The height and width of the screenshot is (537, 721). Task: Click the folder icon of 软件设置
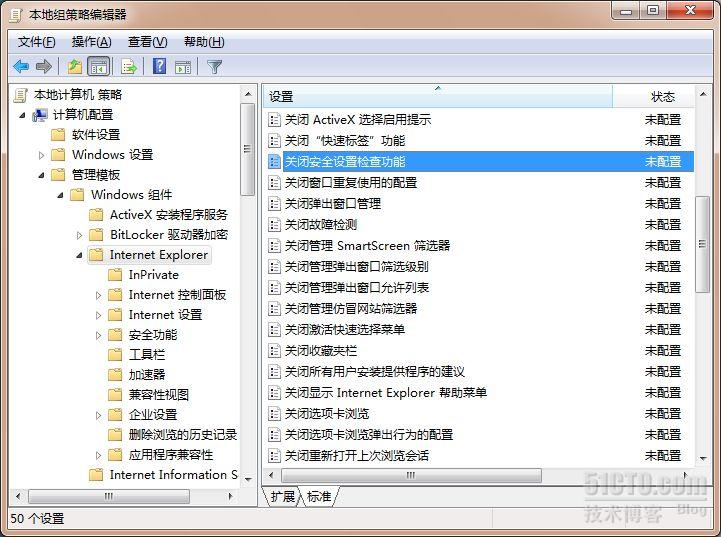tap(58, 135)
